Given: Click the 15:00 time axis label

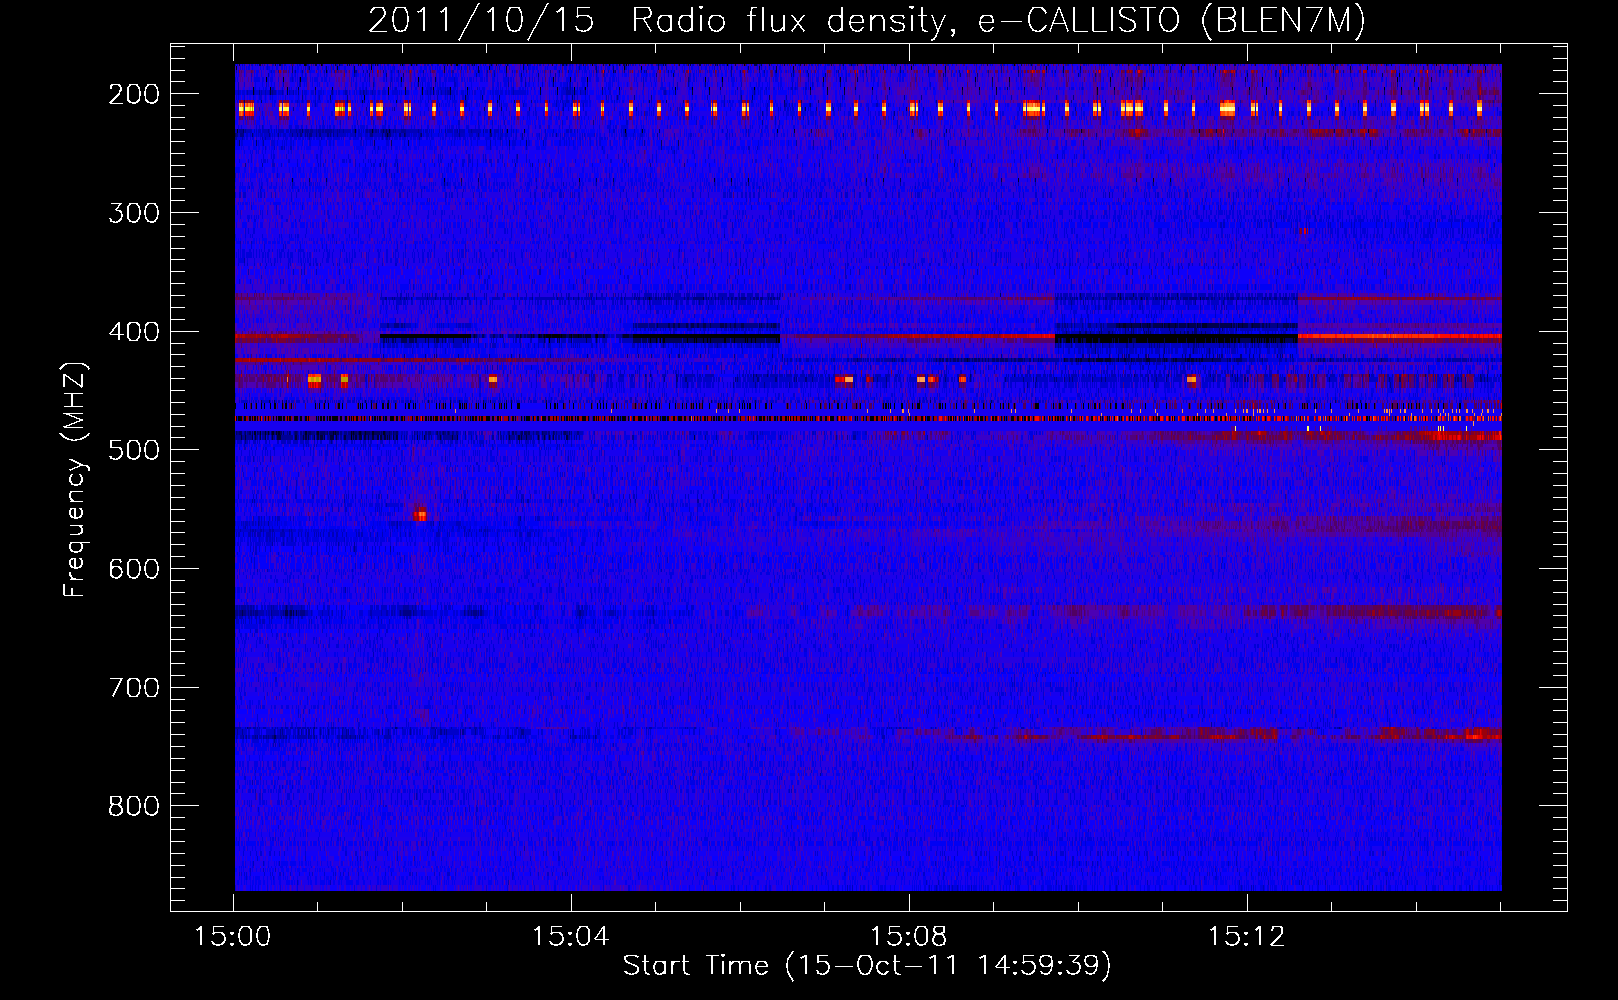Looking at the screenshot, I should (233, 937).
